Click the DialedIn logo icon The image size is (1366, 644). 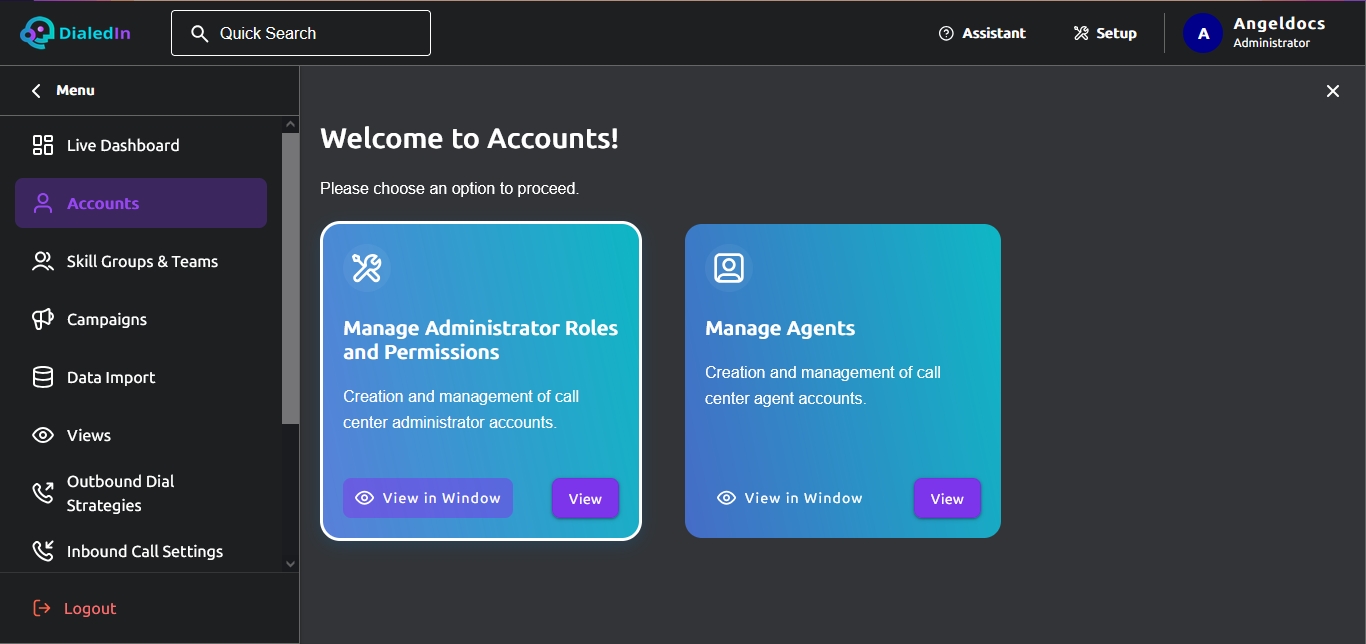point(37,33)
